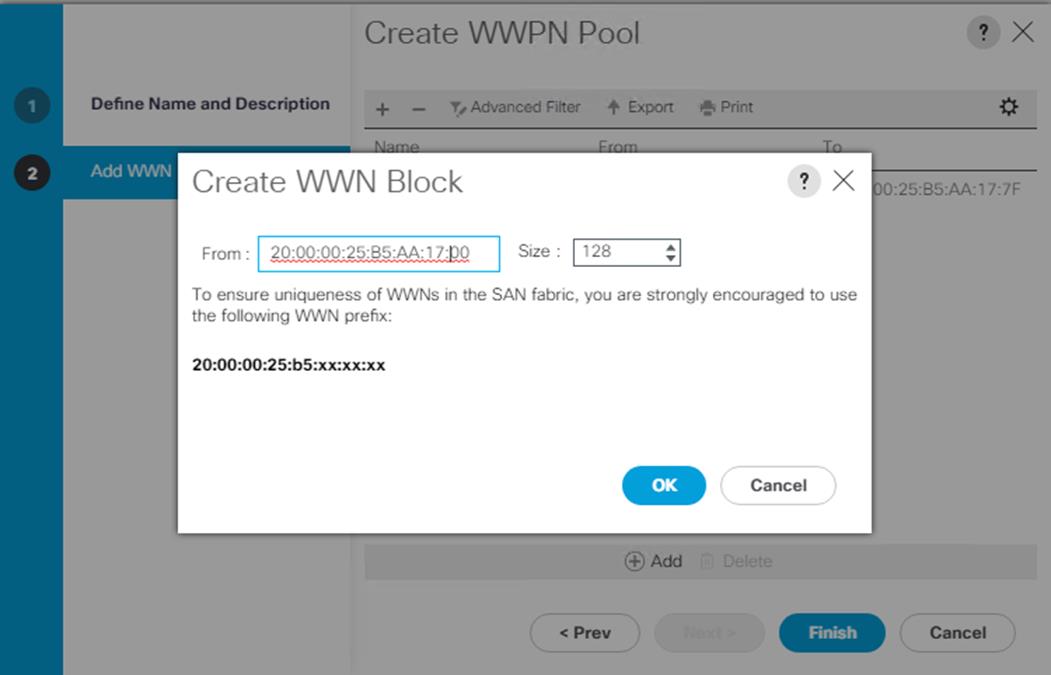Select step 1 Define Name and Description
The image size is (1051, 675).
click(x=210, y=104)
